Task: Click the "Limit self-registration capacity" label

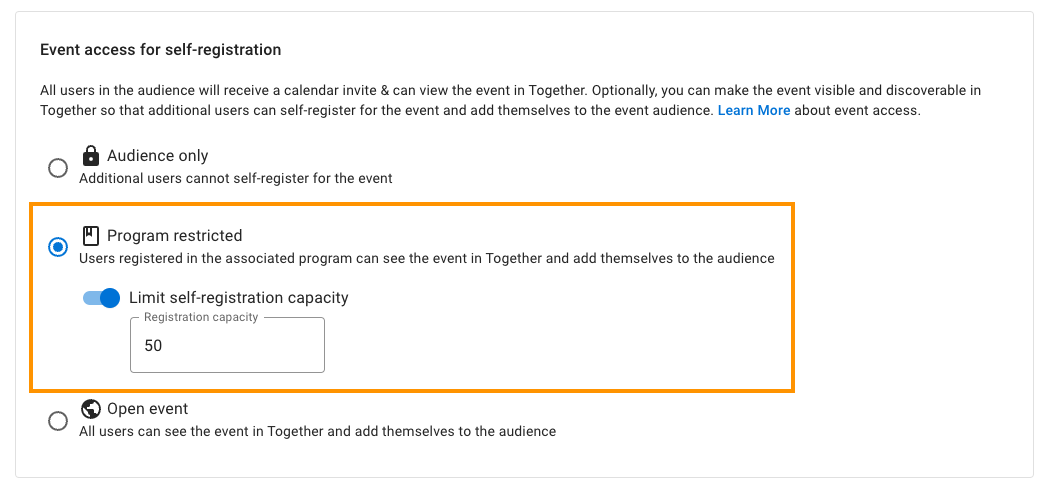Action: coord(239,297)
